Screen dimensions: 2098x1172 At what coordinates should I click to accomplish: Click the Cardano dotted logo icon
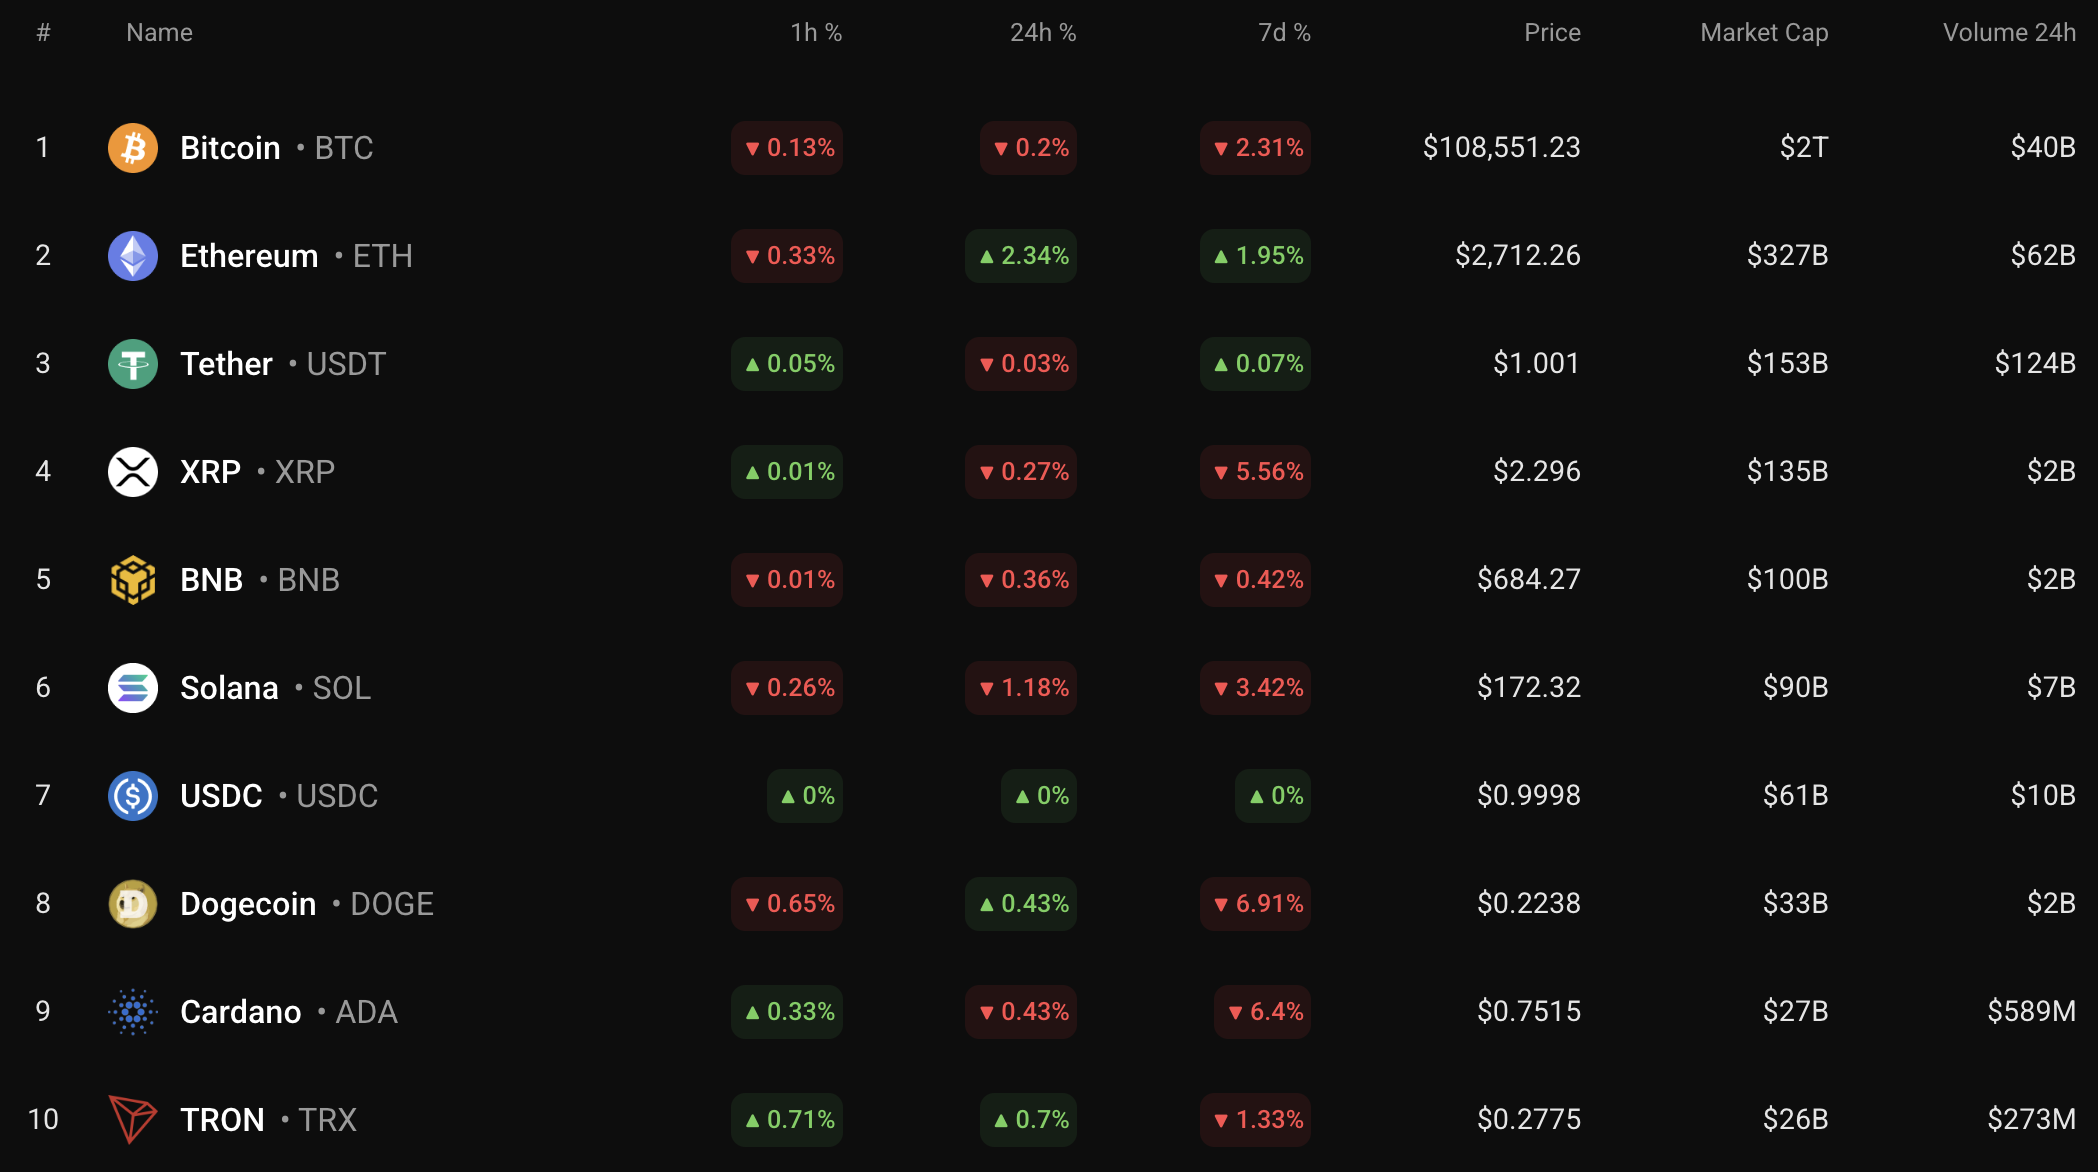[133, 1012]
